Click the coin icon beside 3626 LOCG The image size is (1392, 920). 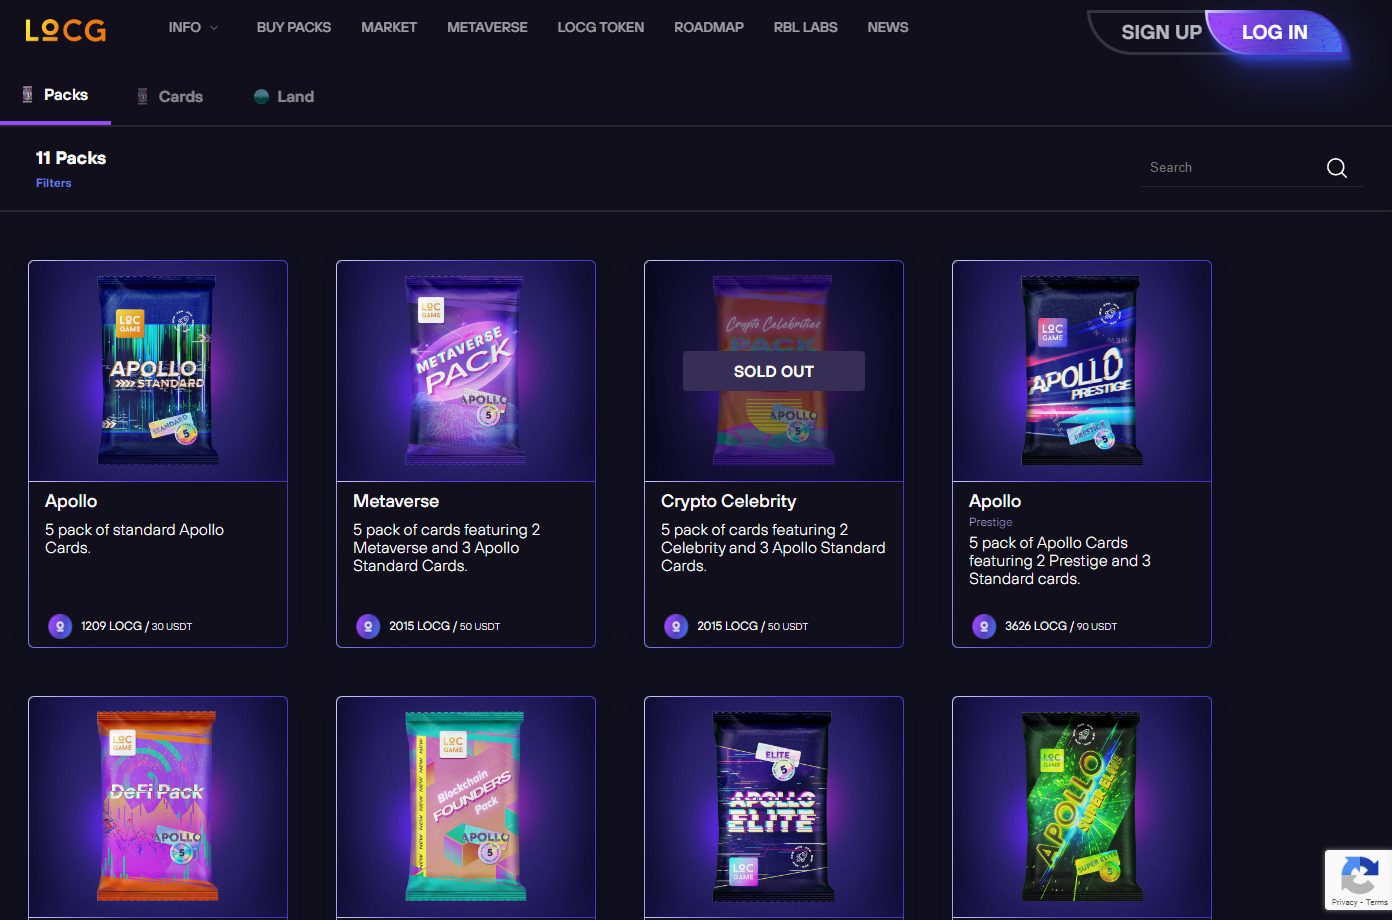pos(984,626)
